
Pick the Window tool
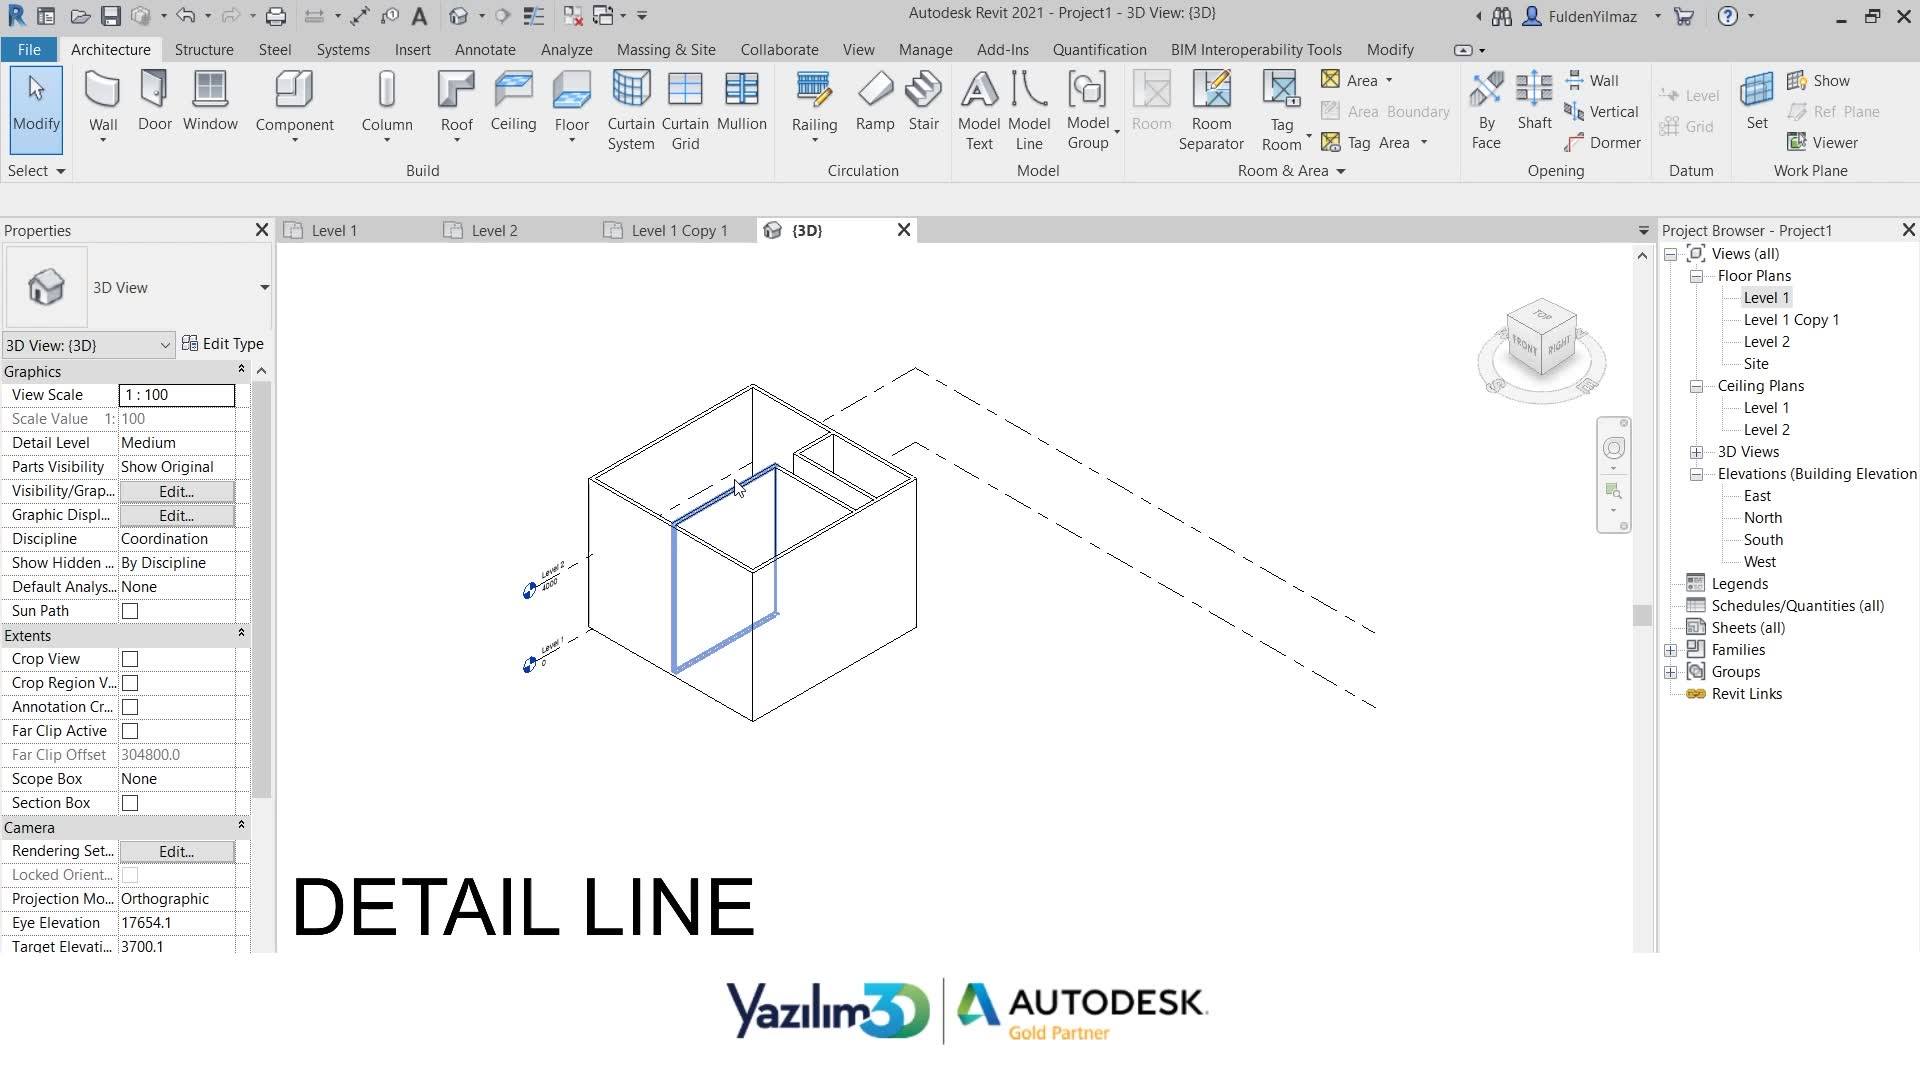[210, 102]
